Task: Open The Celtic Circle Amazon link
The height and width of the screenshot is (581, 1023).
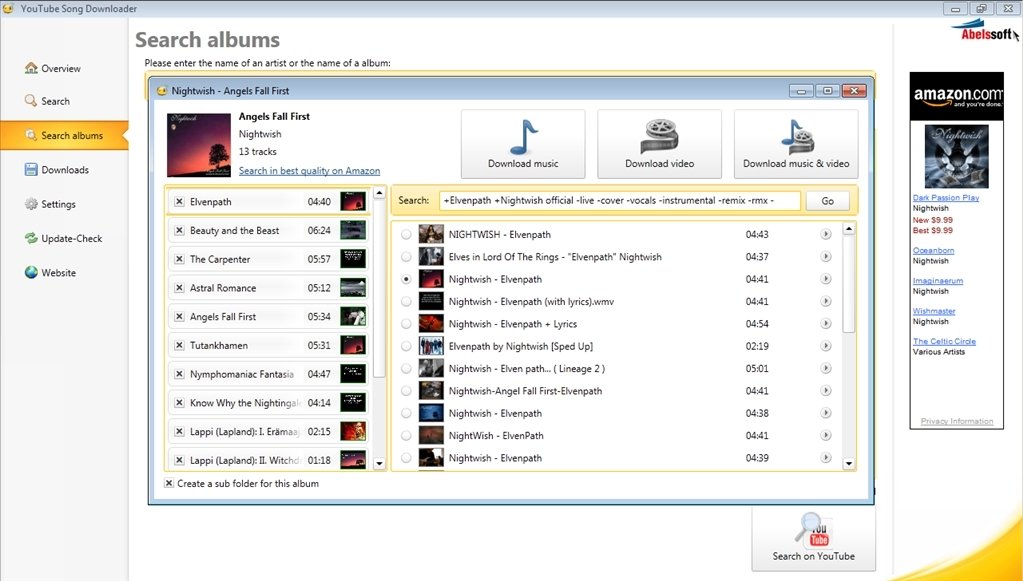Action: [x=944, y=341]
